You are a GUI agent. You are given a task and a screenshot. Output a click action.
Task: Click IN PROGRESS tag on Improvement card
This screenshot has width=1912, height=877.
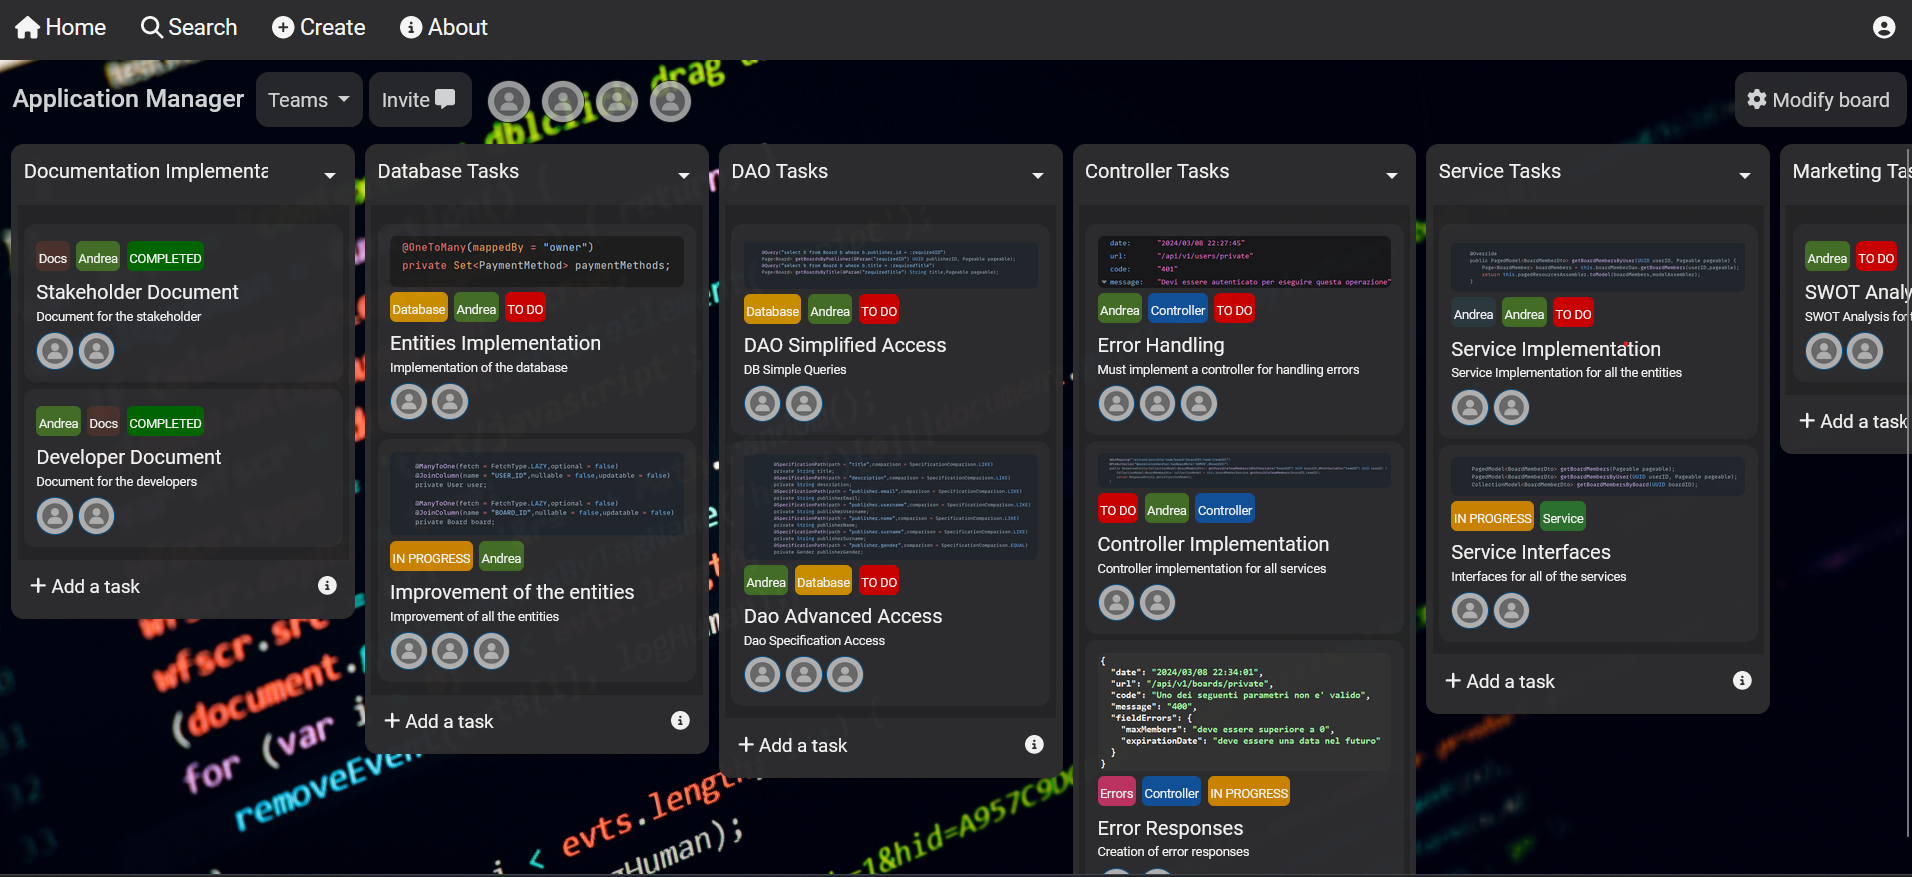click(431, 558)
